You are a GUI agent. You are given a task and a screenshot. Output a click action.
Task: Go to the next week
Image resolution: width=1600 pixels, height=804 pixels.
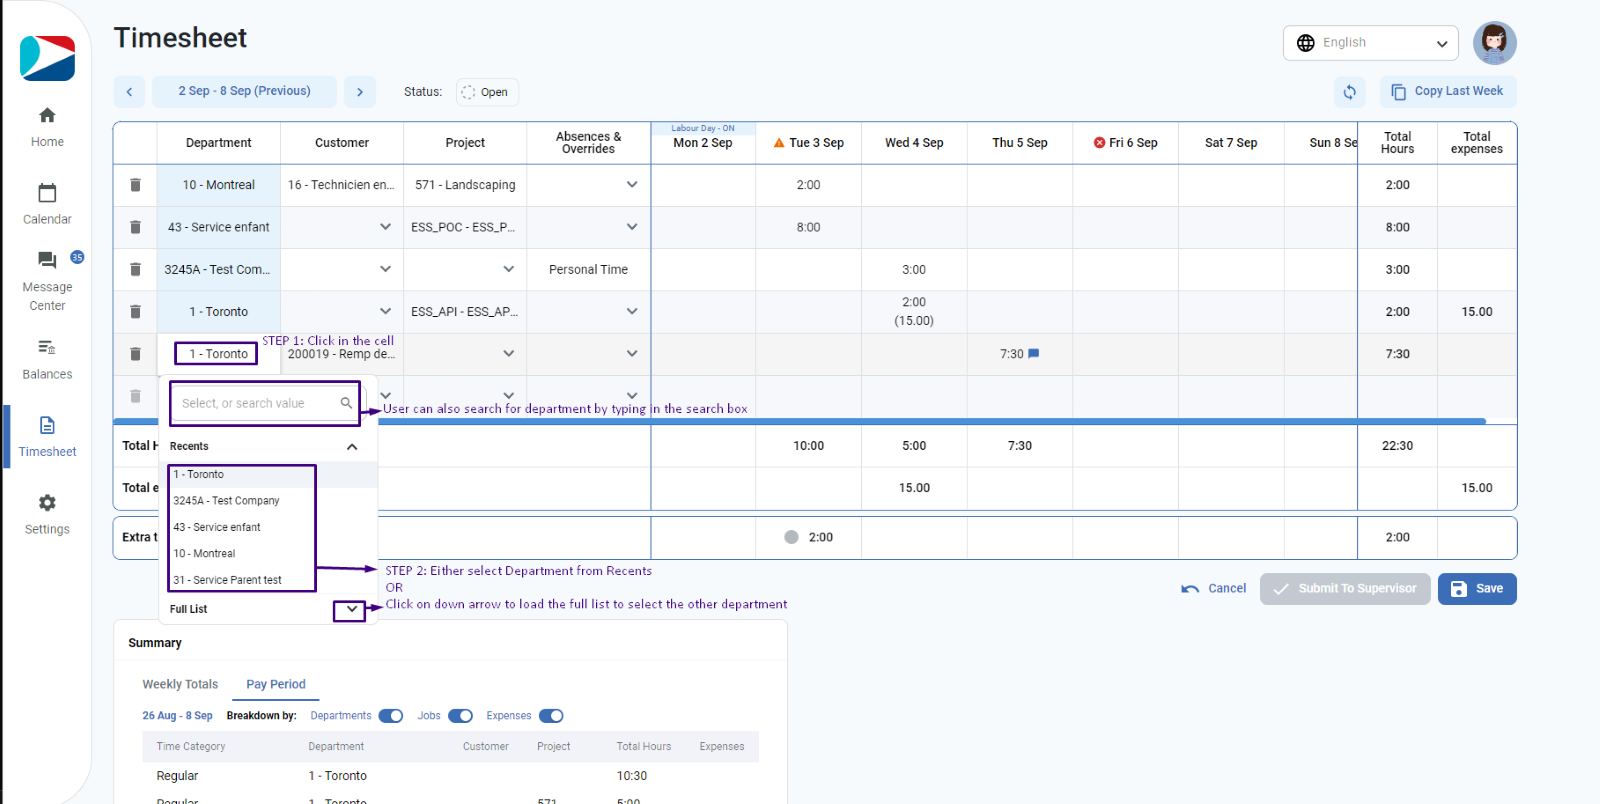tap(360, 92)
